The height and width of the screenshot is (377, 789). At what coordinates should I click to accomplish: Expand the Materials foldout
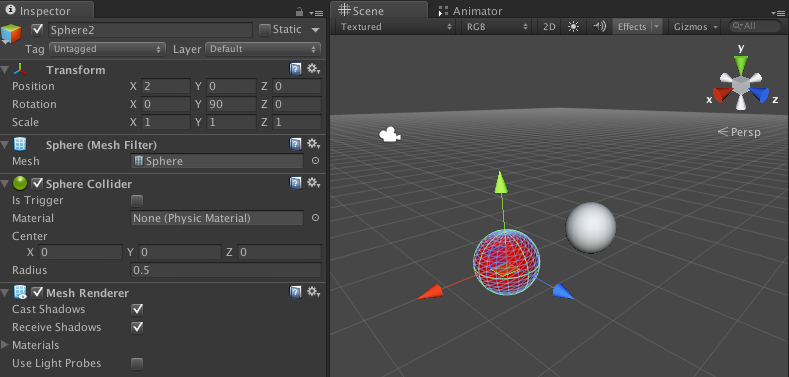[x=5, y=345]
